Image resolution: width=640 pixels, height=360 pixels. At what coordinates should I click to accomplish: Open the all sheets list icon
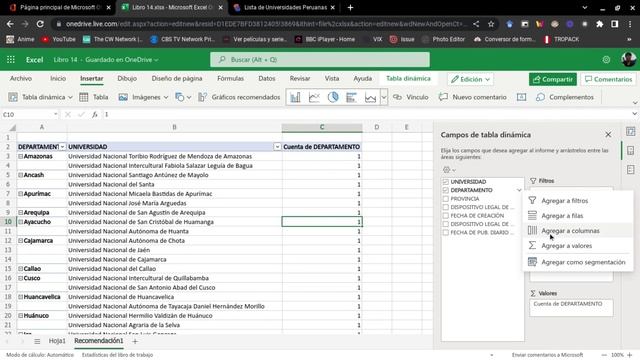(x=37, y=341)
